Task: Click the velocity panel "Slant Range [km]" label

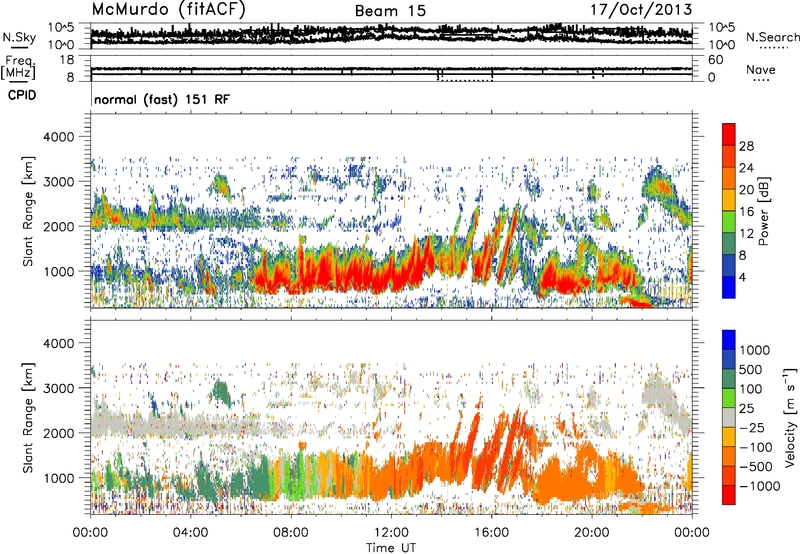Action: [28, 418]
